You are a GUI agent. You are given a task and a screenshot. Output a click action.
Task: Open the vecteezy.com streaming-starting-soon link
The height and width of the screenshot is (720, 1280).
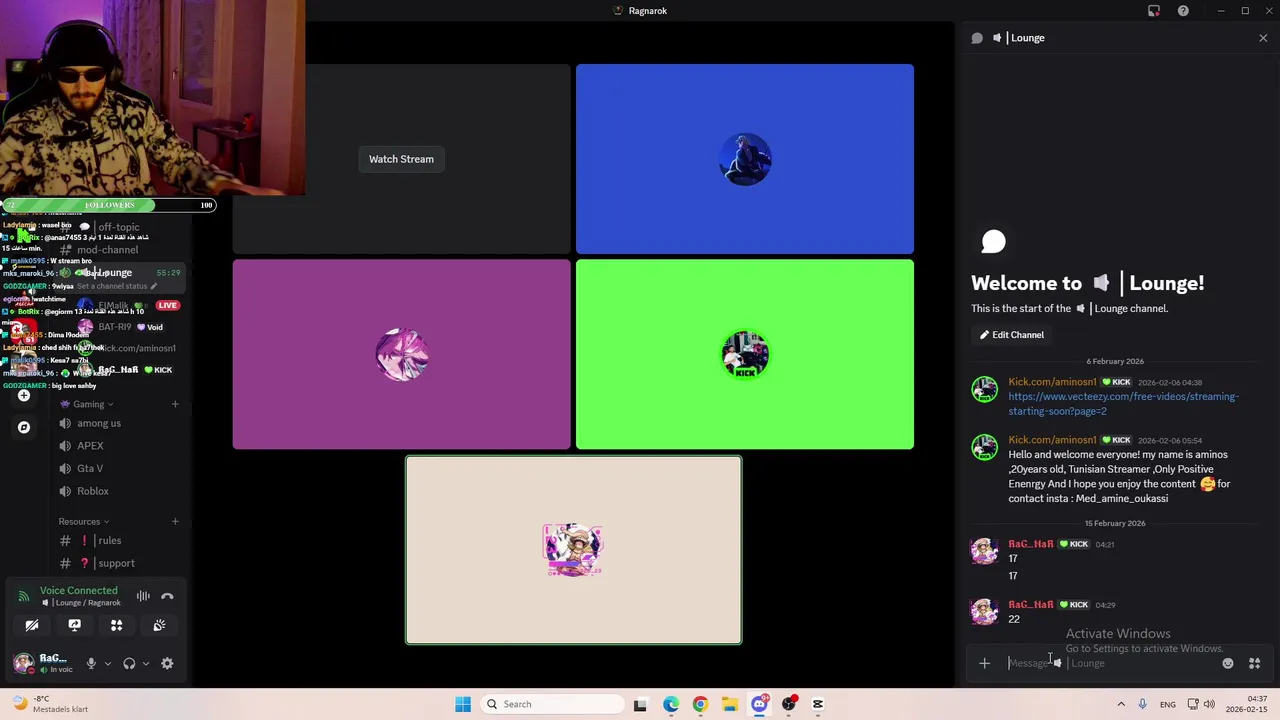click(x=1122, y=404)
